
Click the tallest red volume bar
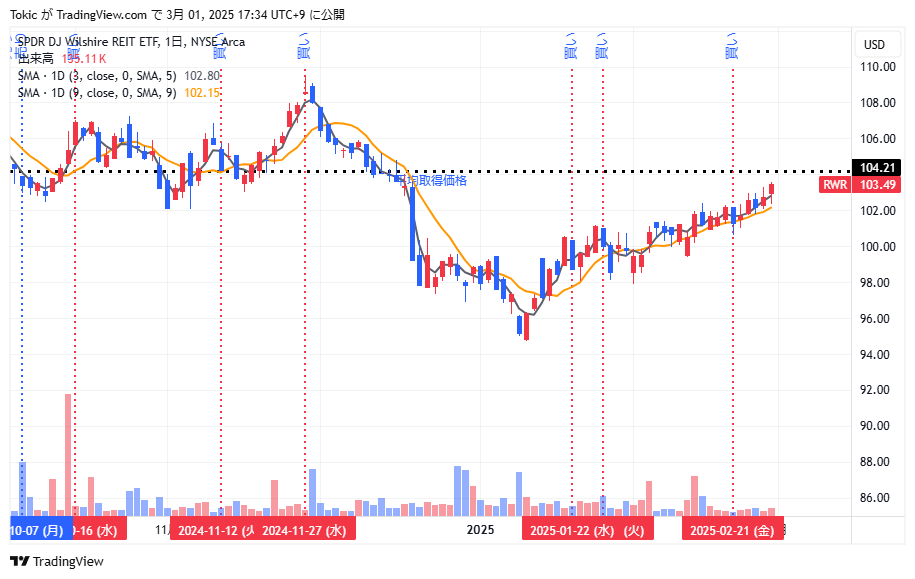coord(68,455)
